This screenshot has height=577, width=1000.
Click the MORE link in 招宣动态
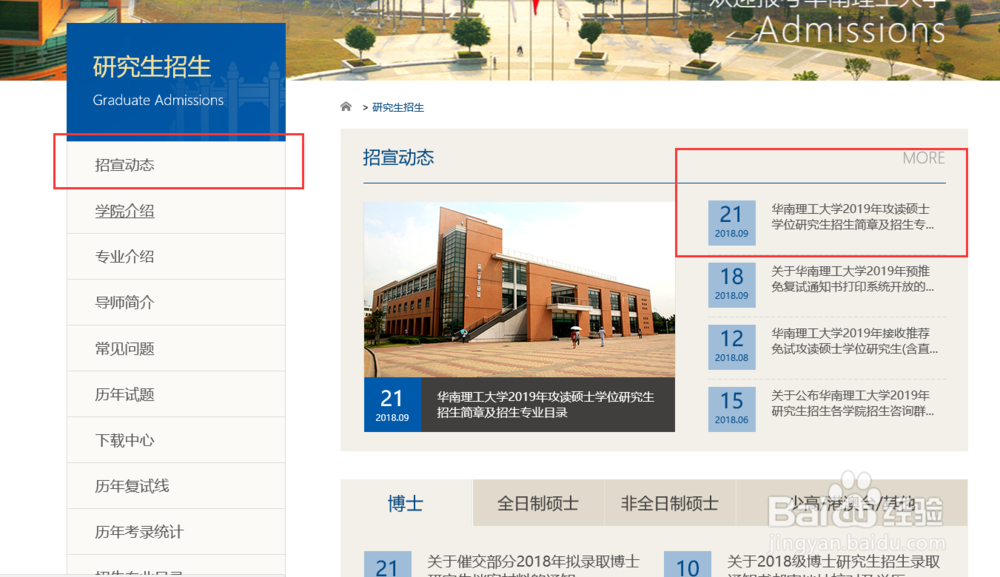923,158
